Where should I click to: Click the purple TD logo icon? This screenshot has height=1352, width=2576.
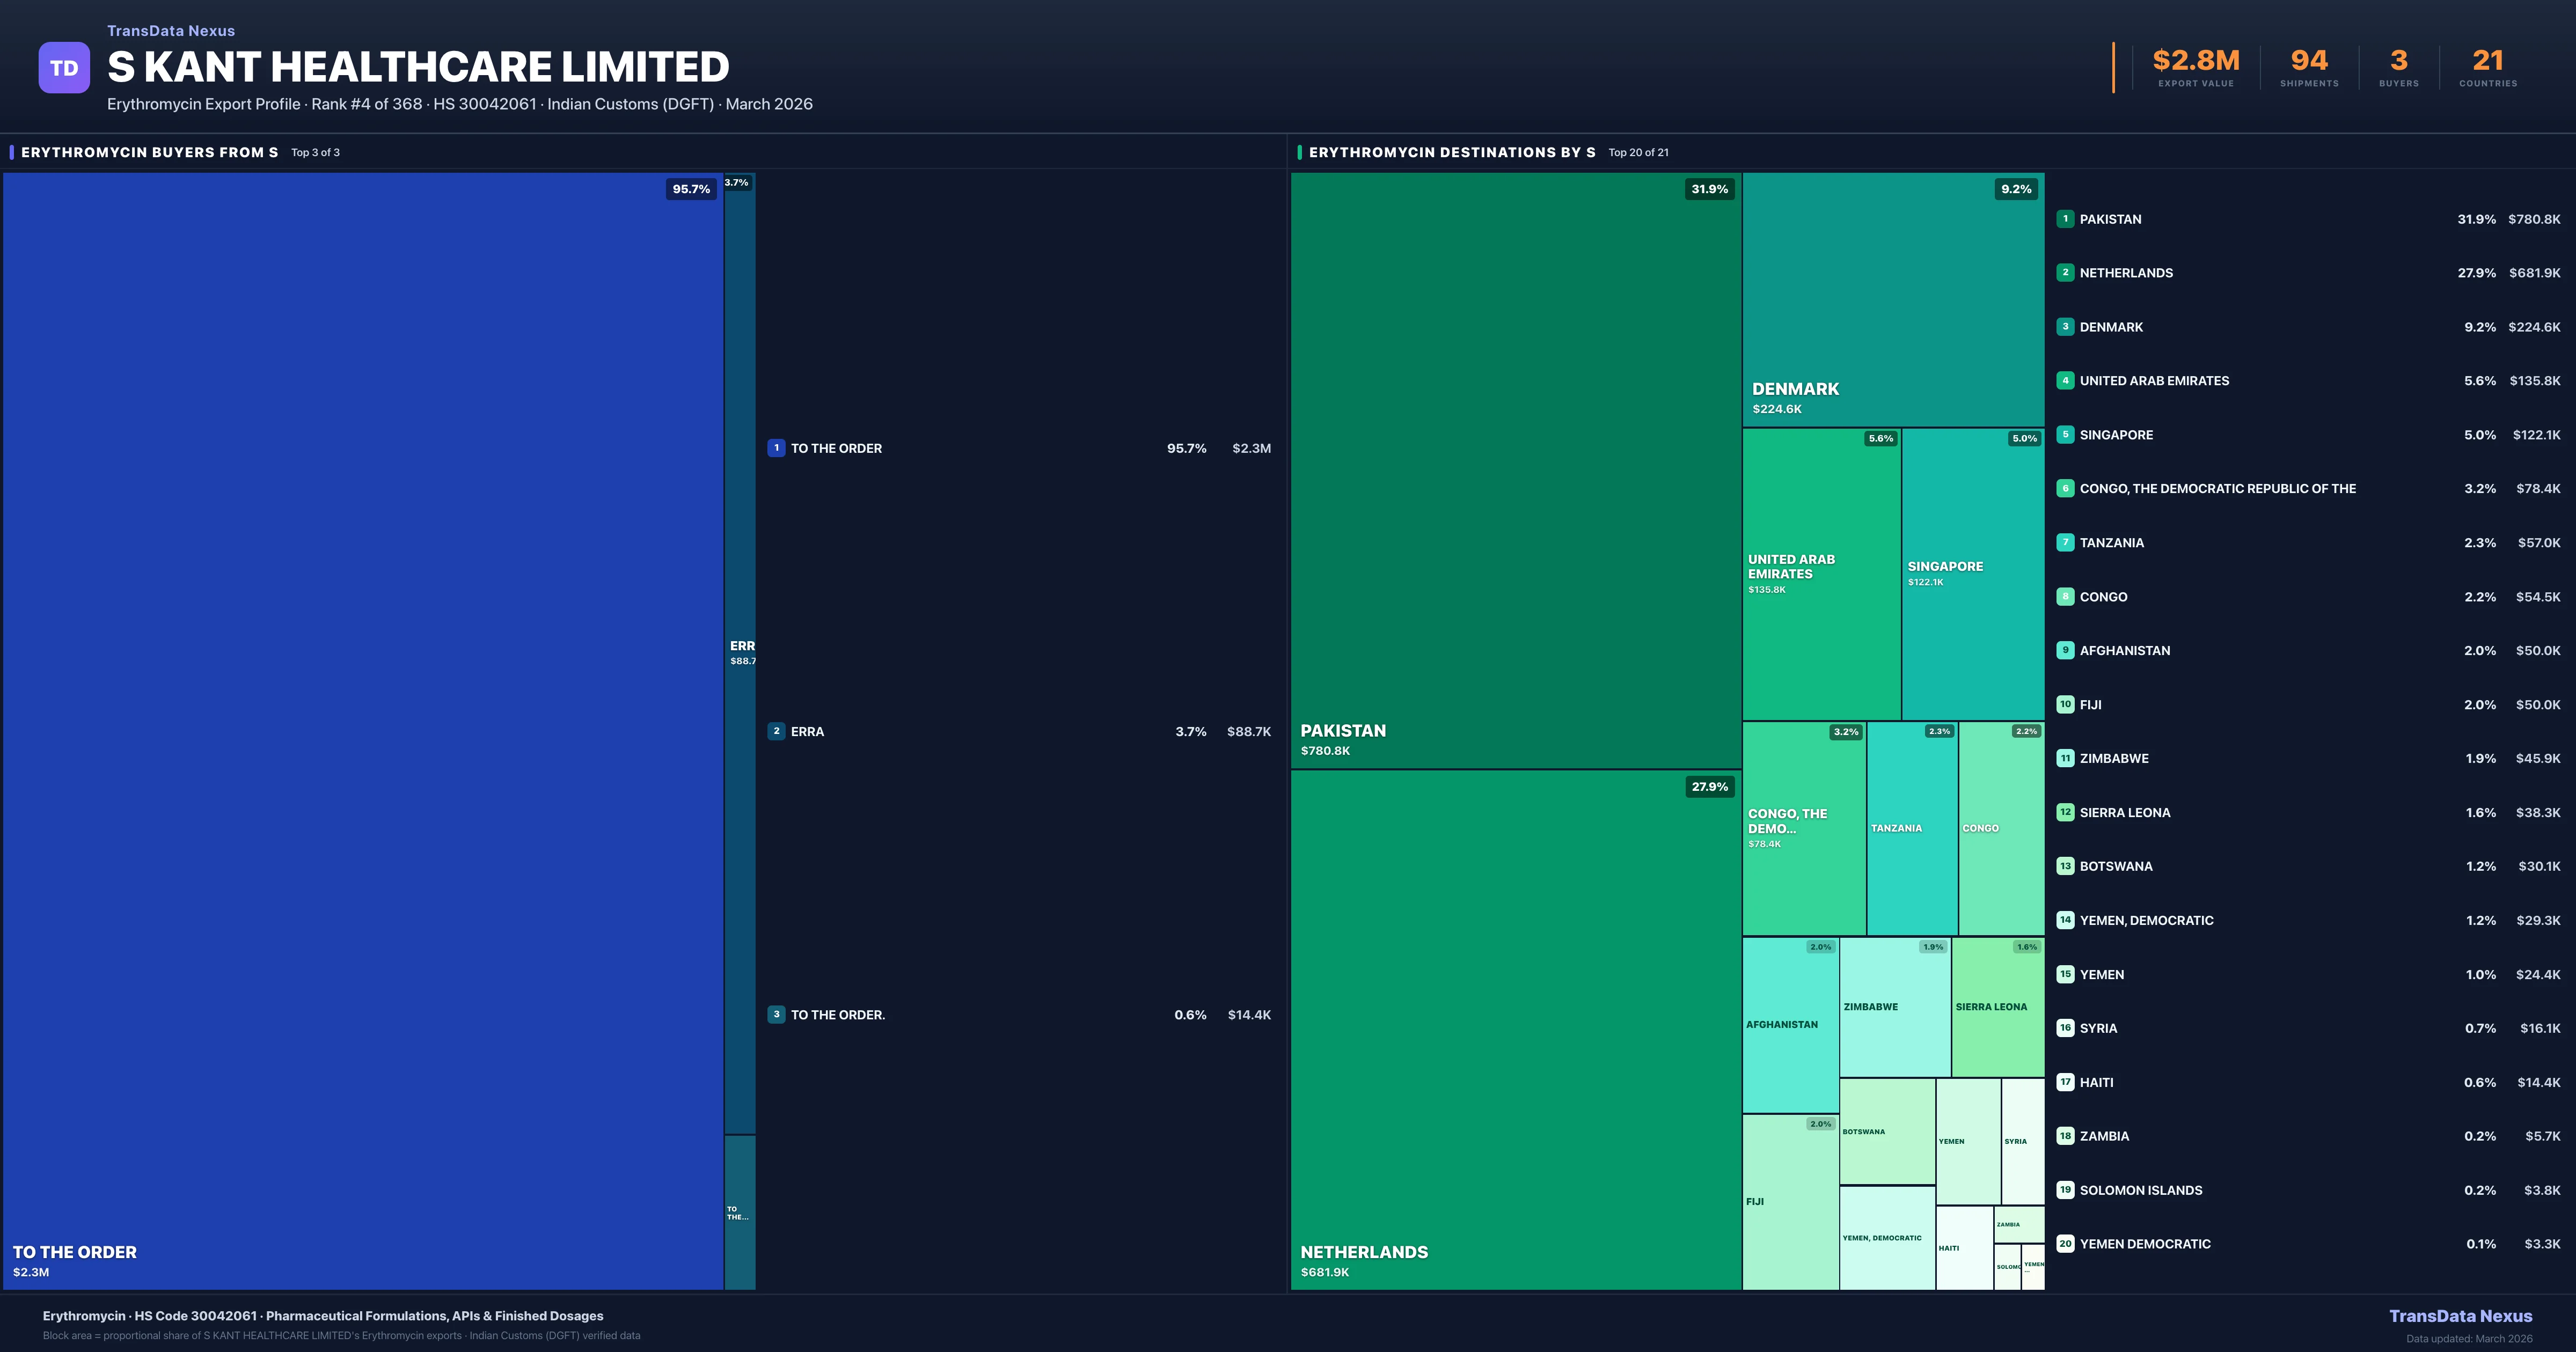pyautogui.click(x=64, y=68)
